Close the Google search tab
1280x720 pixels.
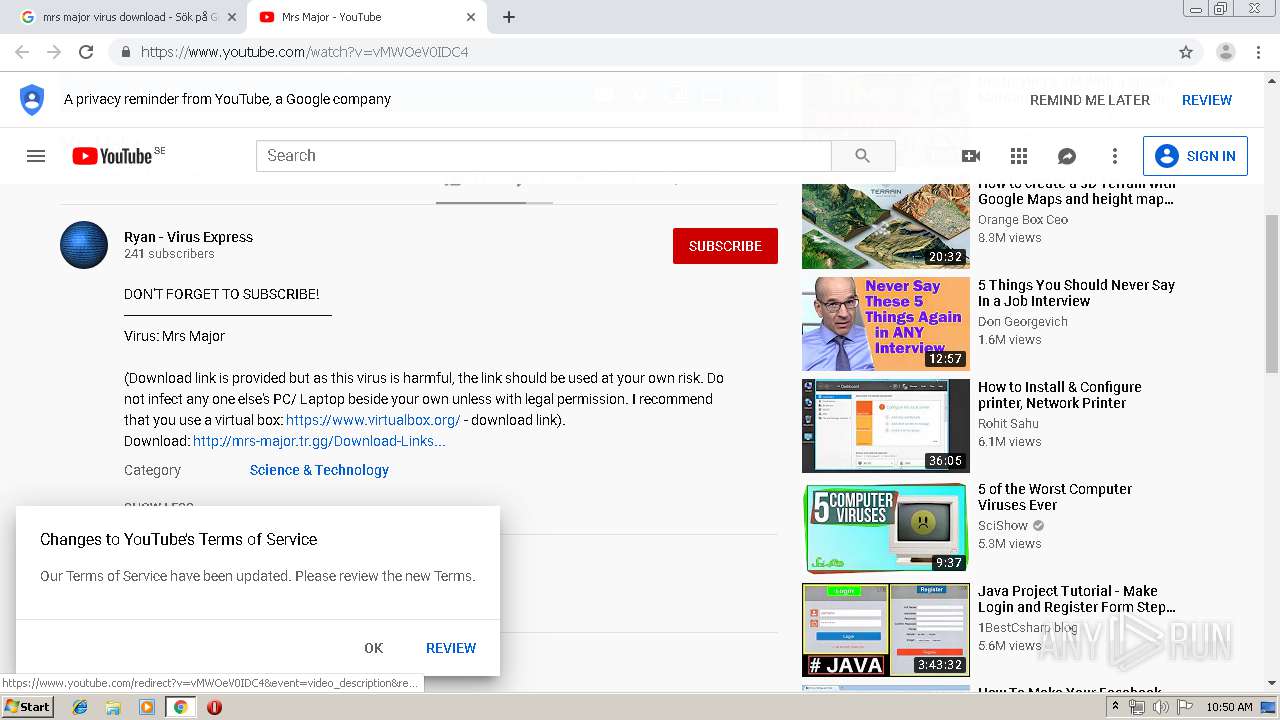pos(232,17)
